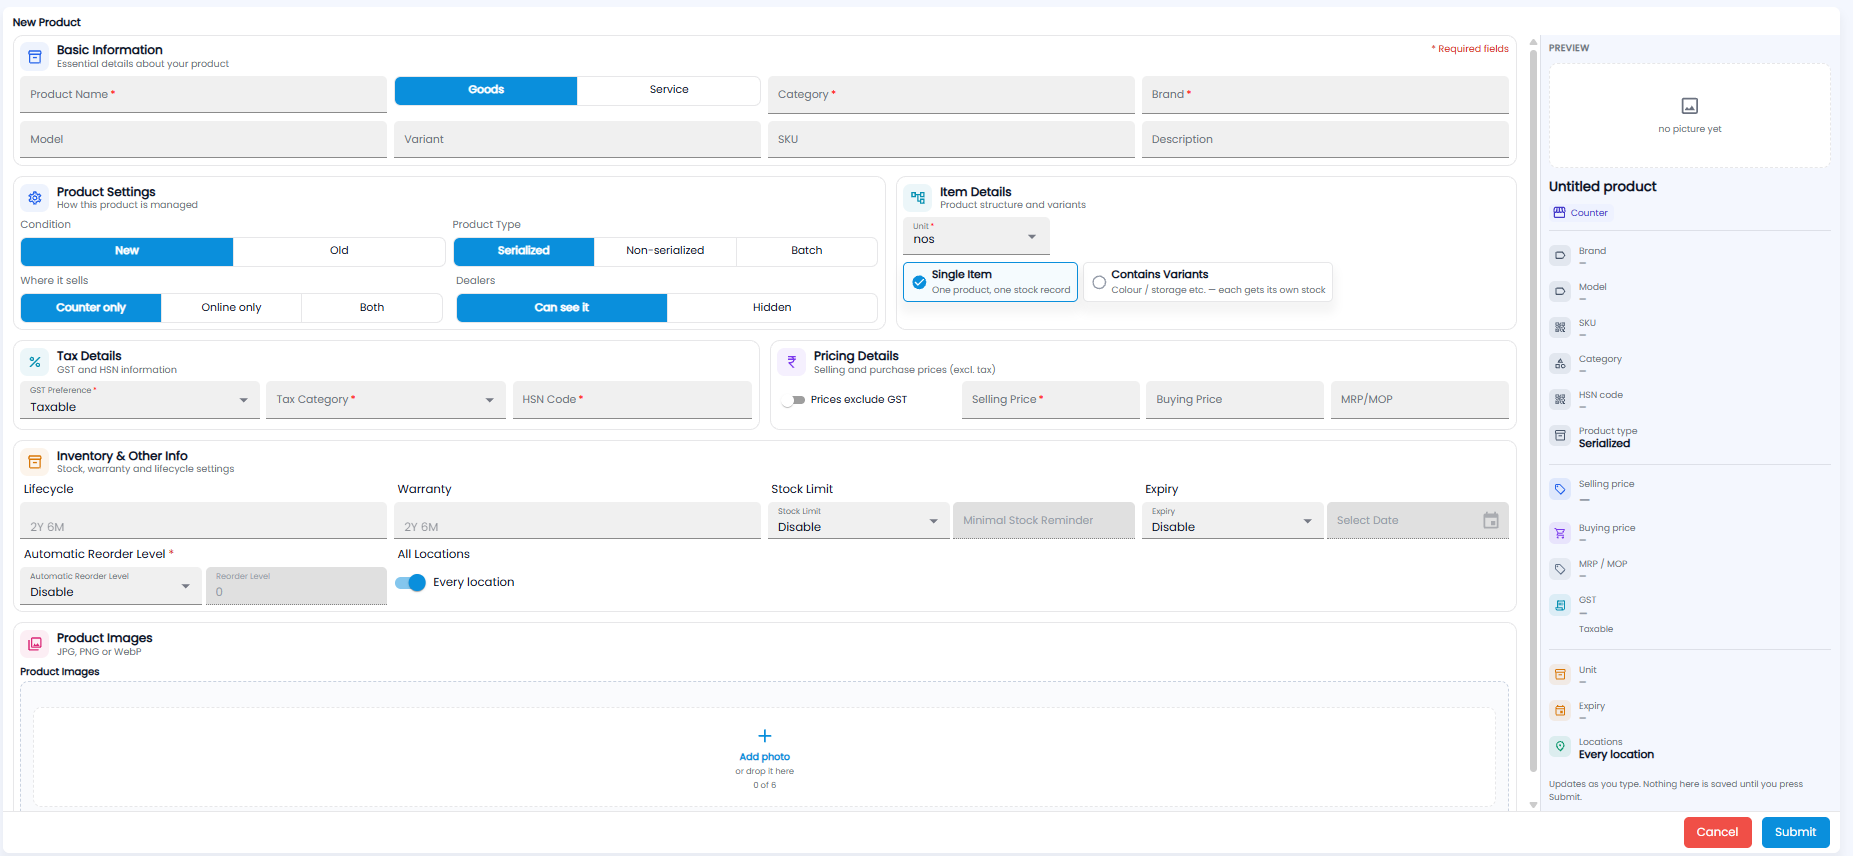Click the no picture yet placeholder icon
1853x856 pixels.
(1690, 106)
